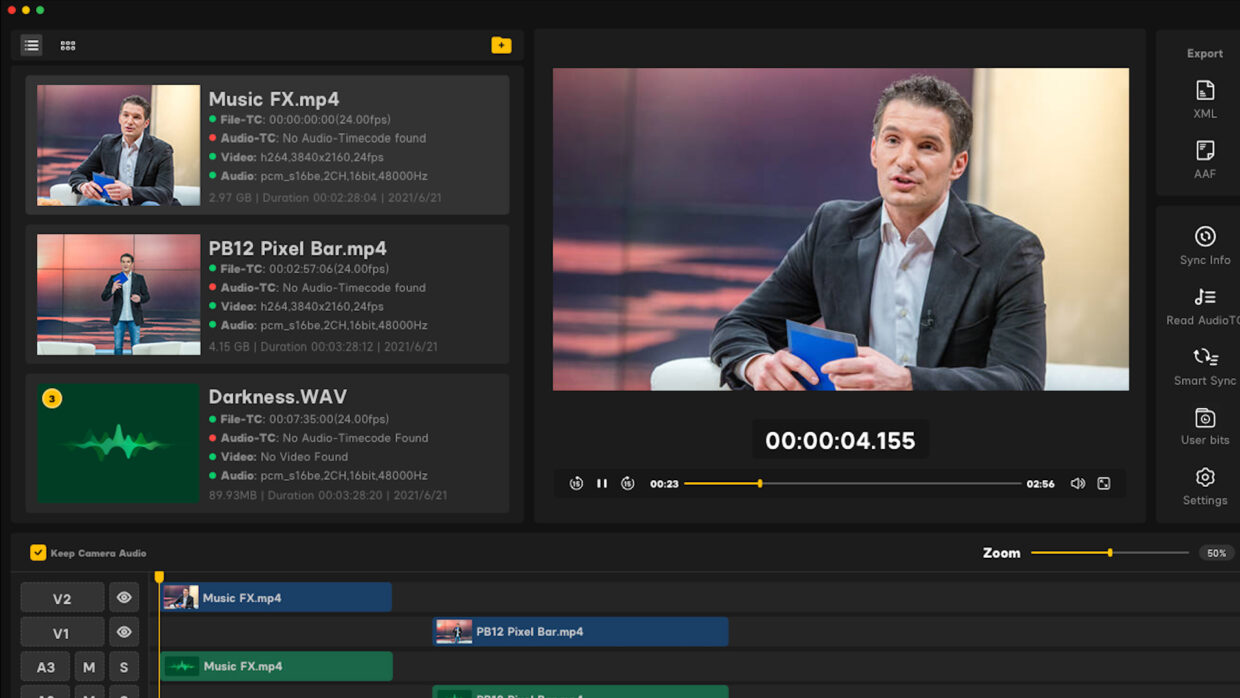This screenshot has height=698, width=1240.
Task: Close the window with red button
Action: tap(11, 10)
